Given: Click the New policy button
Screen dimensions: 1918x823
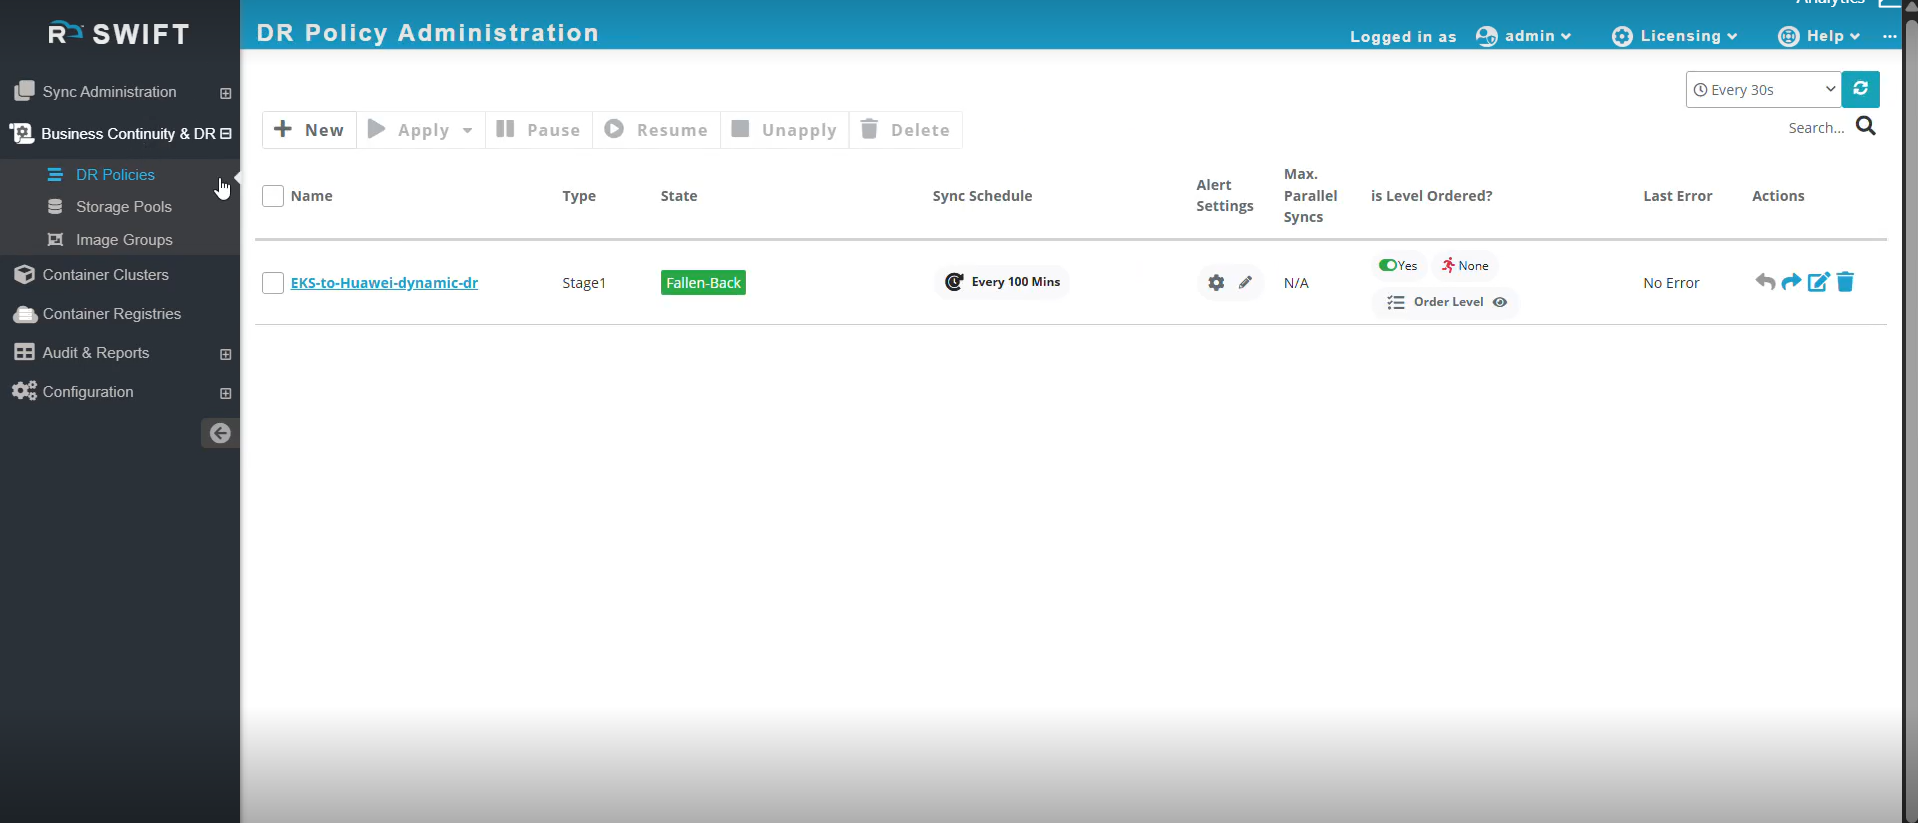Looking at the screenshot, I should [x=309, y=130].
